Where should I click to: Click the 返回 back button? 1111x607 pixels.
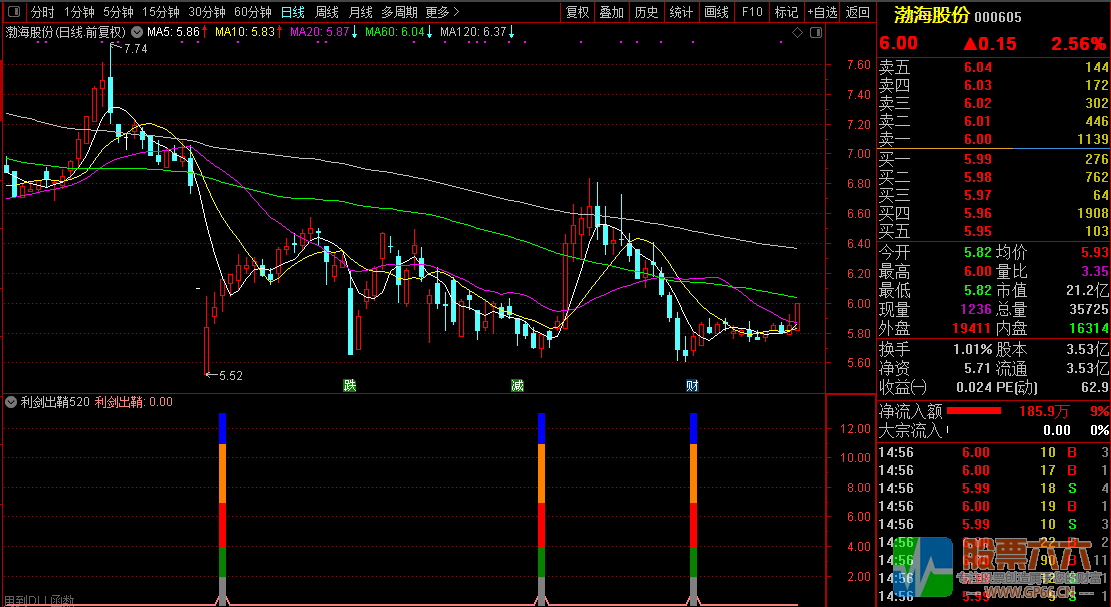pos(858,13)
